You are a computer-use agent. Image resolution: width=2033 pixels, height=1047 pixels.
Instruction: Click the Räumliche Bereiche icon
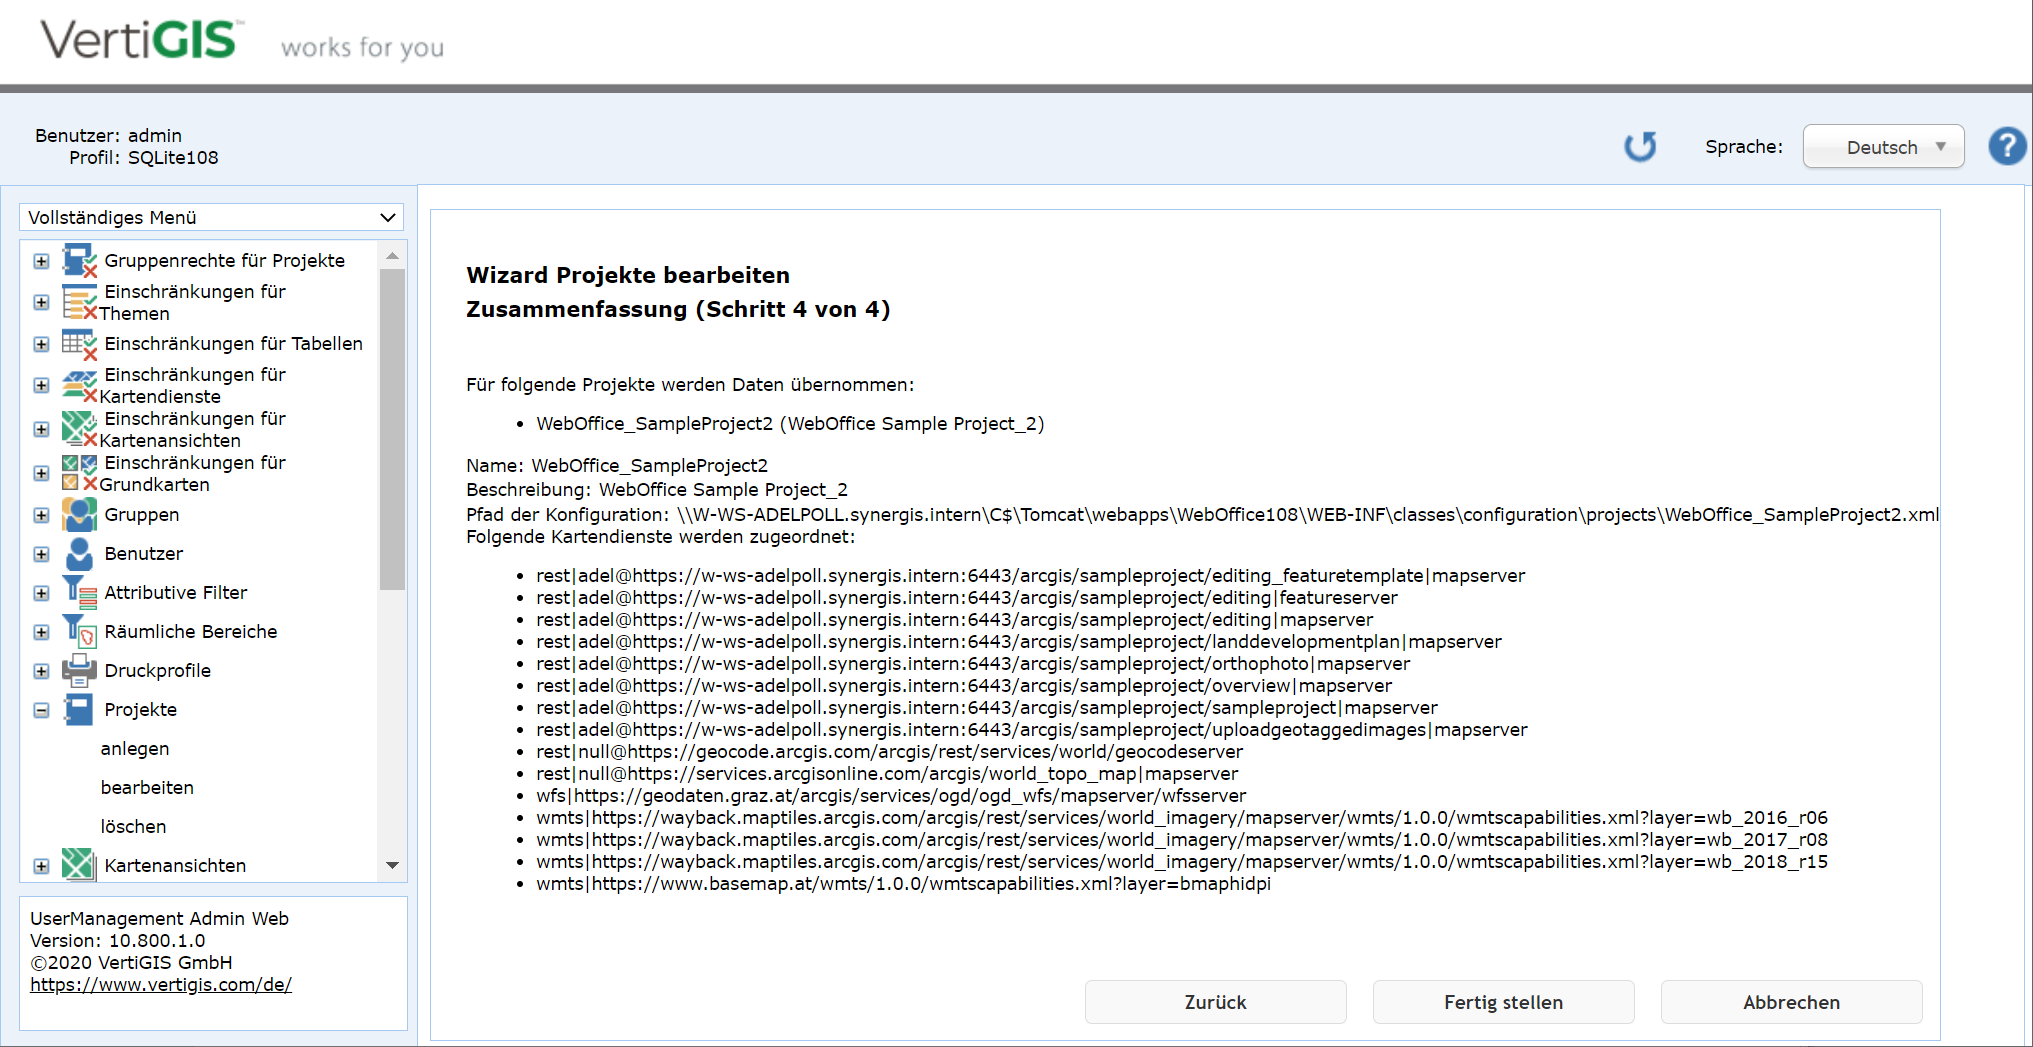click(x=79, y=632)
